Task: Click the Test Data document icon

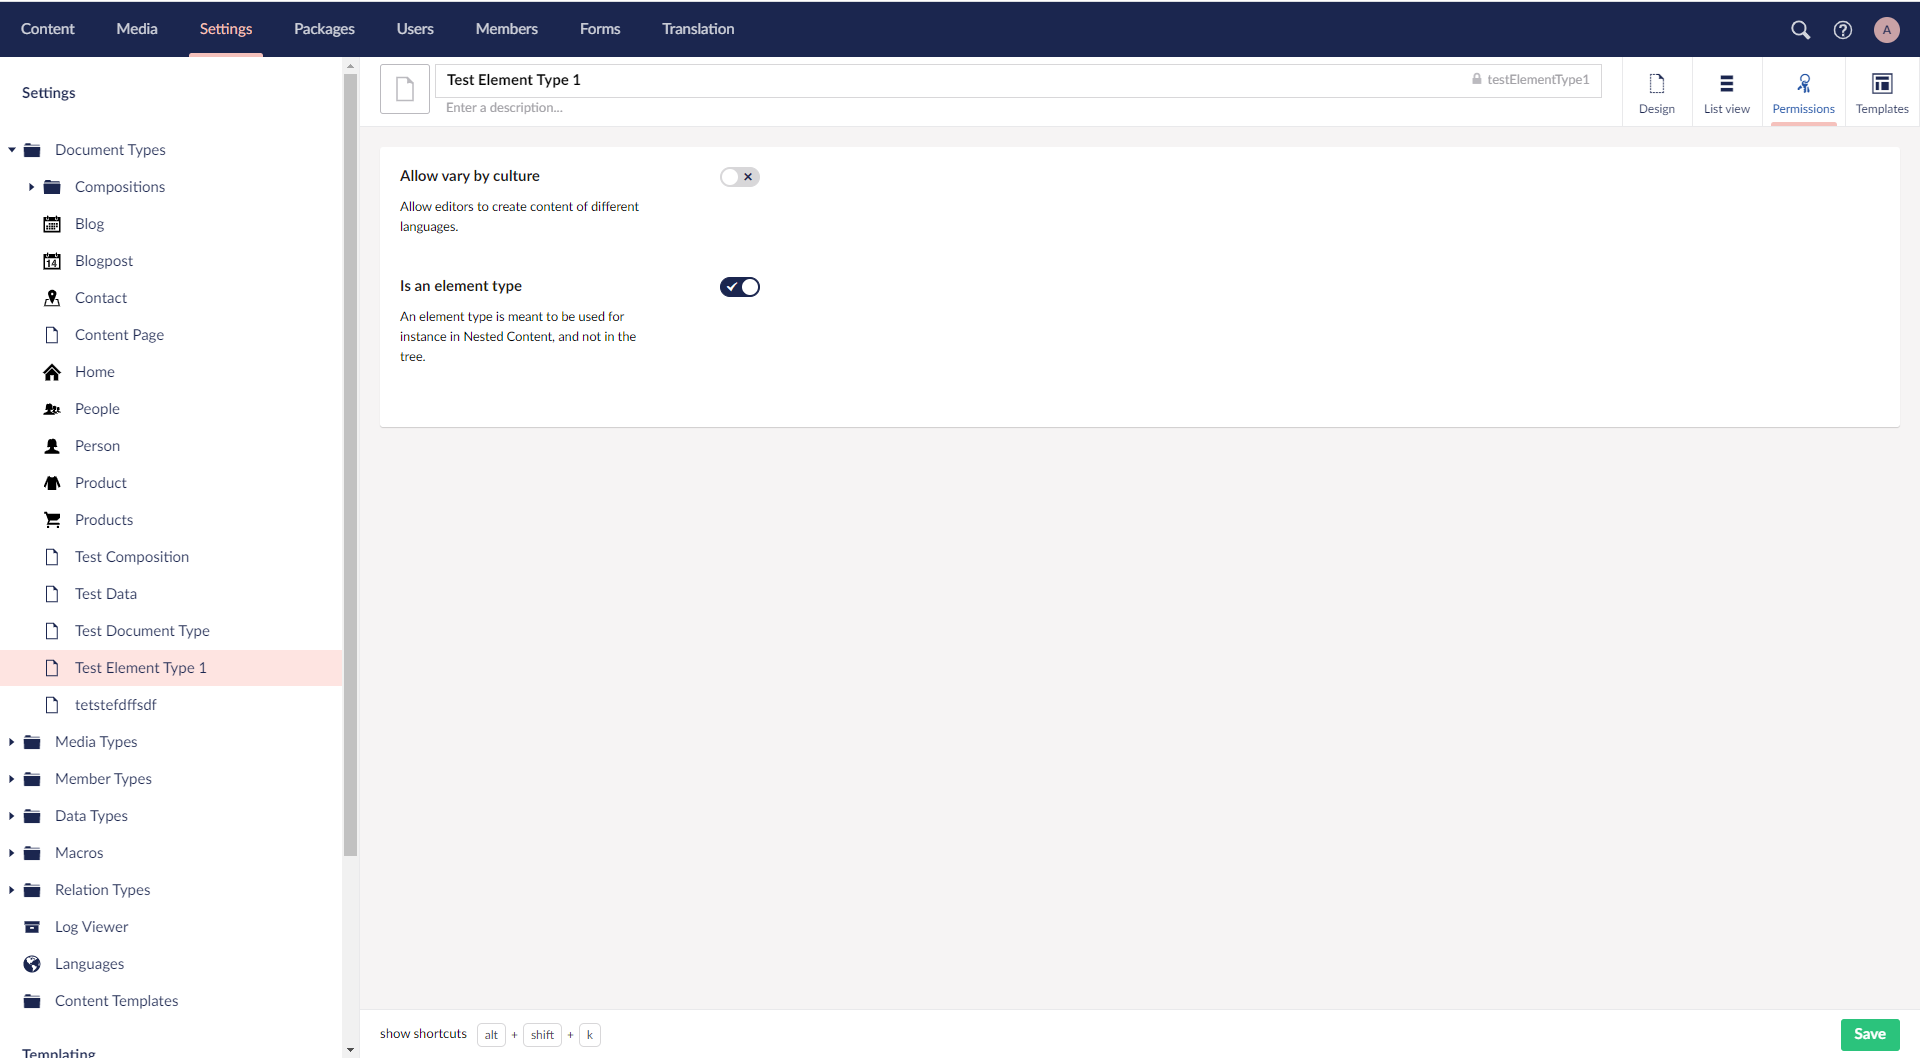Action: [52, 594]
